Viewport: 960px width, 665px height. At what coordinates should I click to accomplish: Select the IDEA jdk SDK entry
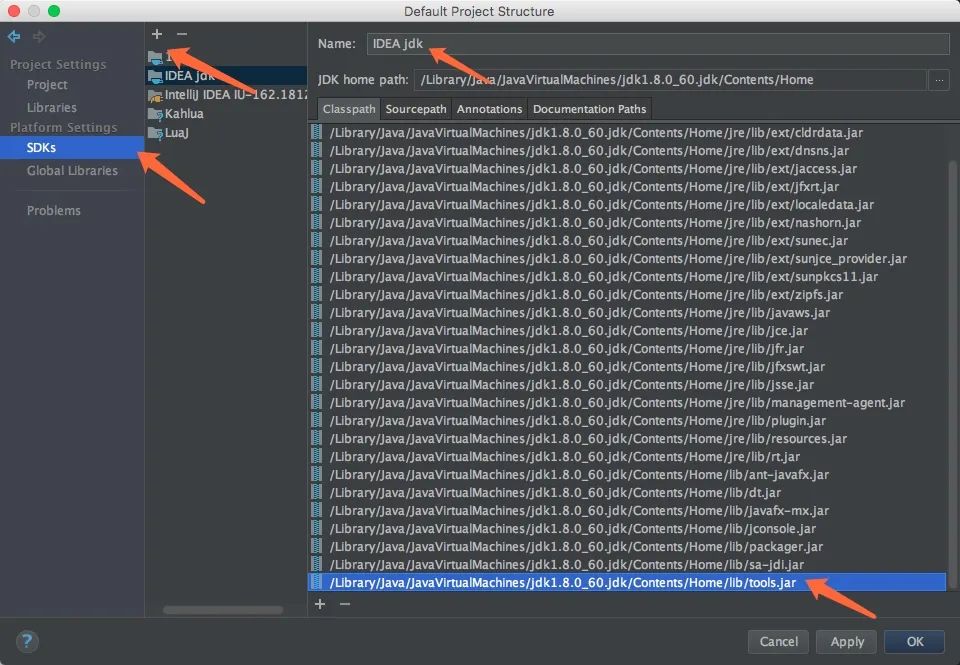(x=226, y=75)
